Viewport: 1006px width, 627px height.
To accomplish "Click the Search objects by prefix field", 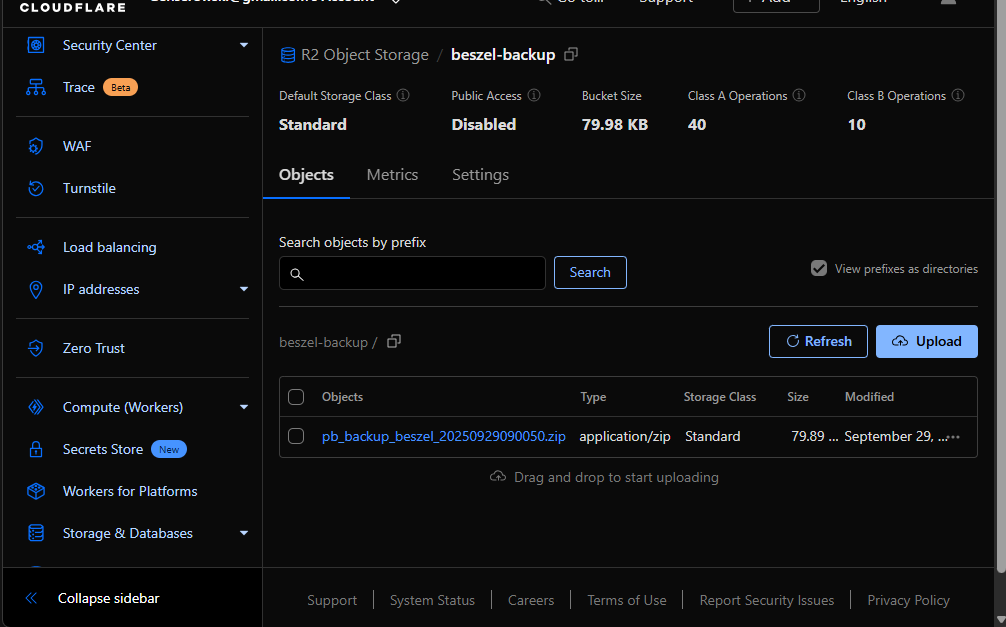I will [412, 273].
